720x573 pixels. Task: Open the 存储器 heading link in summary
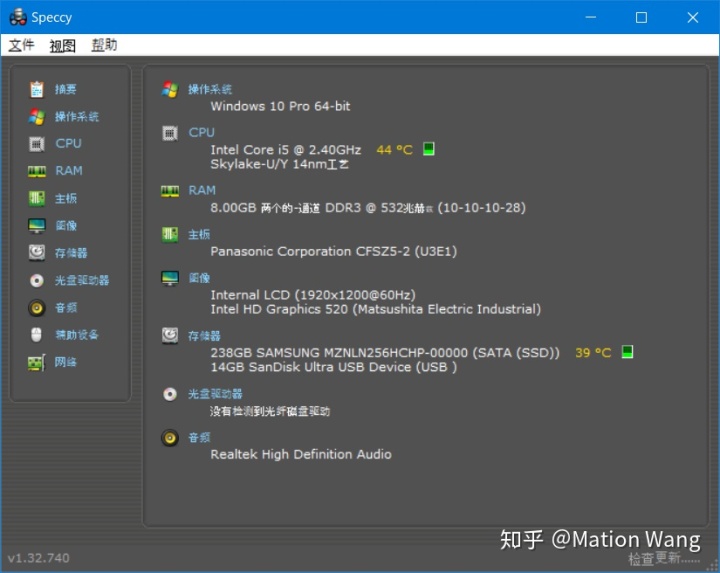click(204, 336)
